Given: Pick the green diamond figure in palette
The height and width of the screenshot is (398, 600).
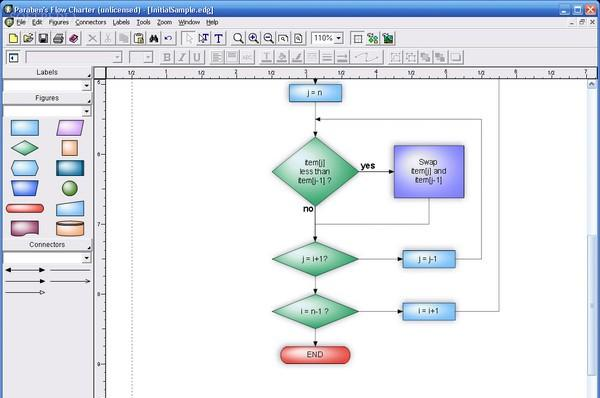Looking at the screenshot, I should 25,148.
